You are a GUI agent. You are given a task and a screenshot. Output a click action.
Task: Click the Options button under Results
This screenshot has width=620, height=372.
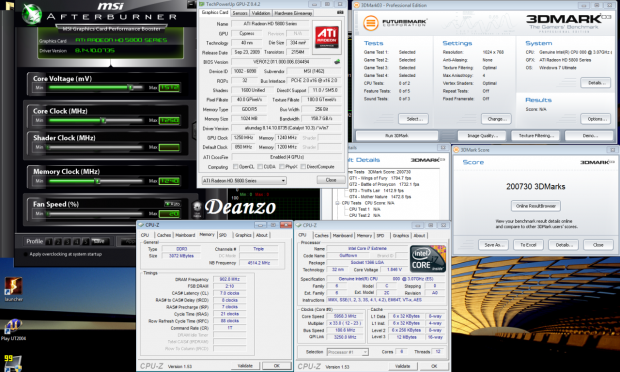click(x=596, y=119)
